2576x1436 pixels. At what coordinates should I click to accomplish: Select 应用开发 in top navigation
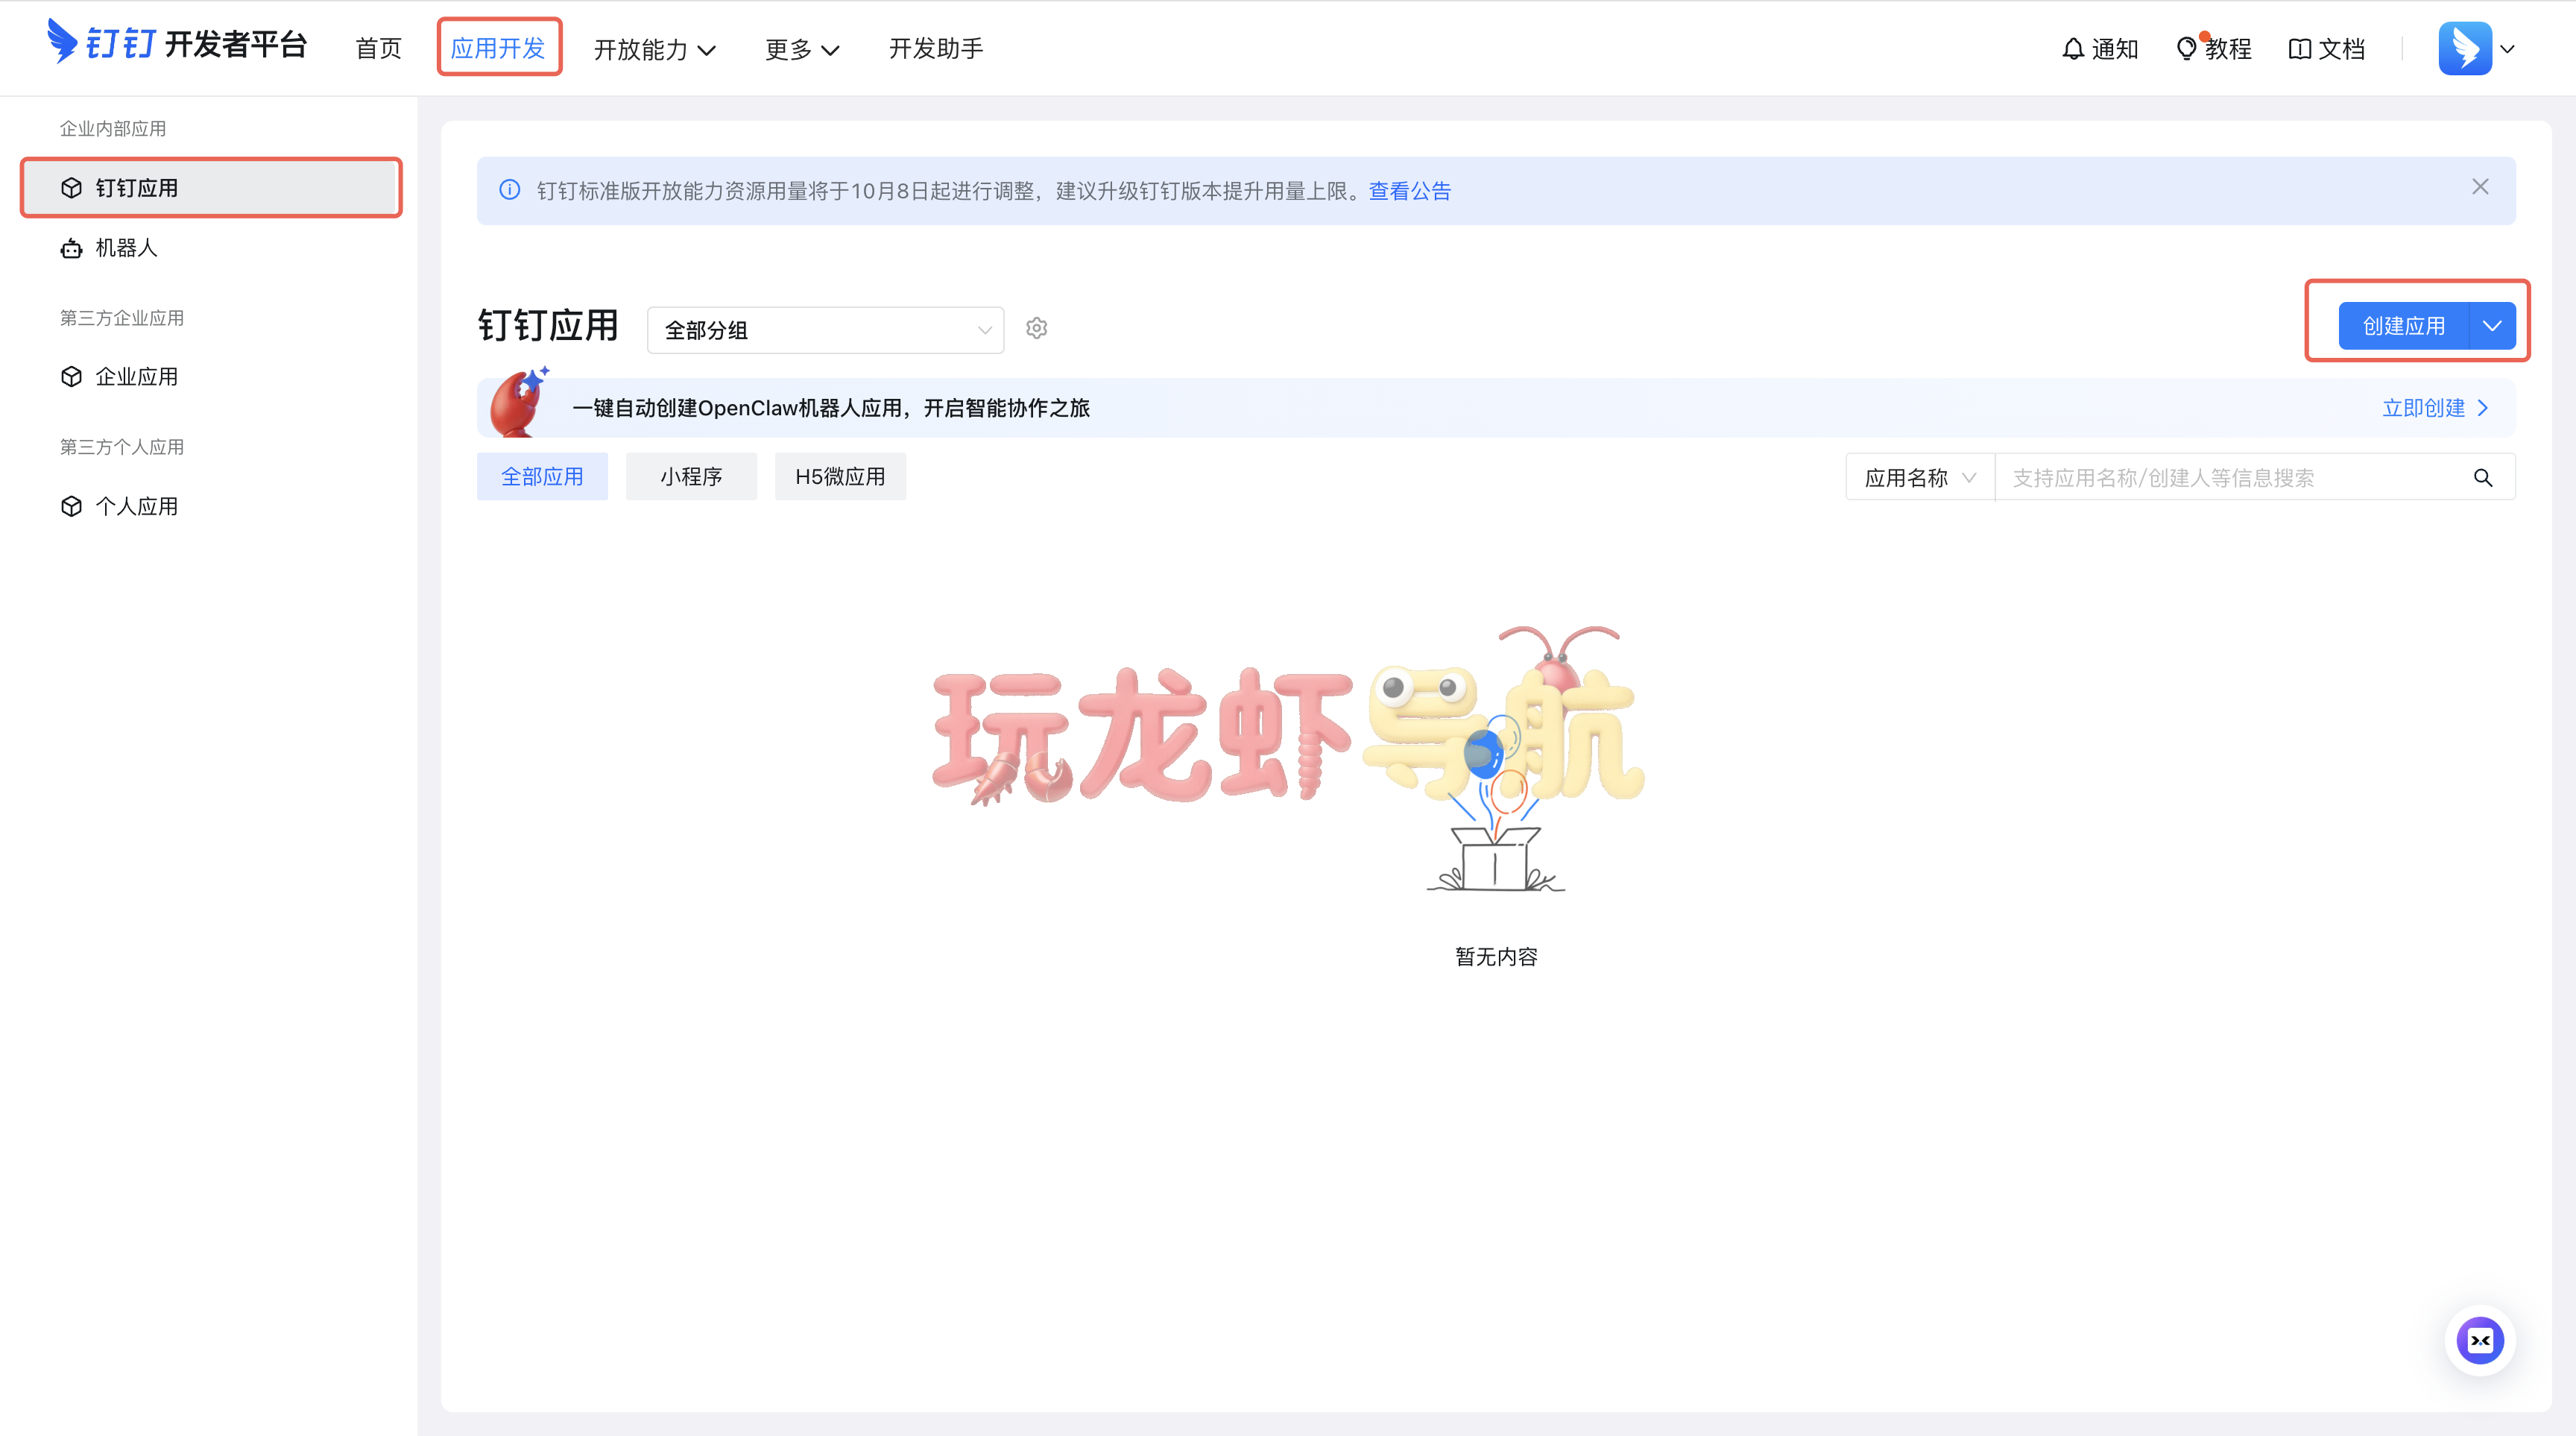point(498,48)
